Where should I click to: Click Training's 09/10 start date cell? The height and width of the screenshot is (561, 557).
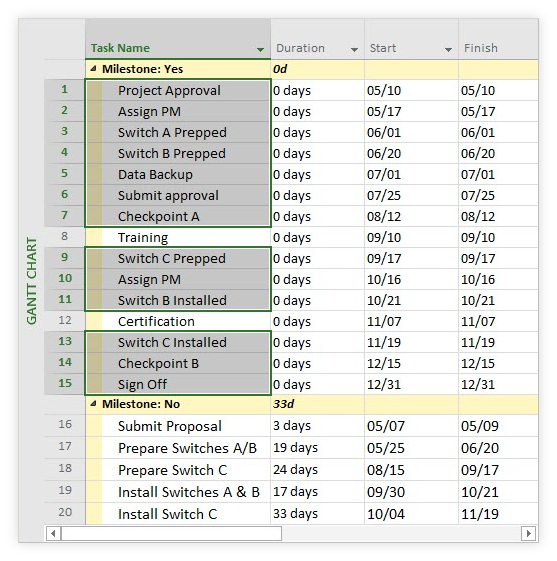(411, 237)
